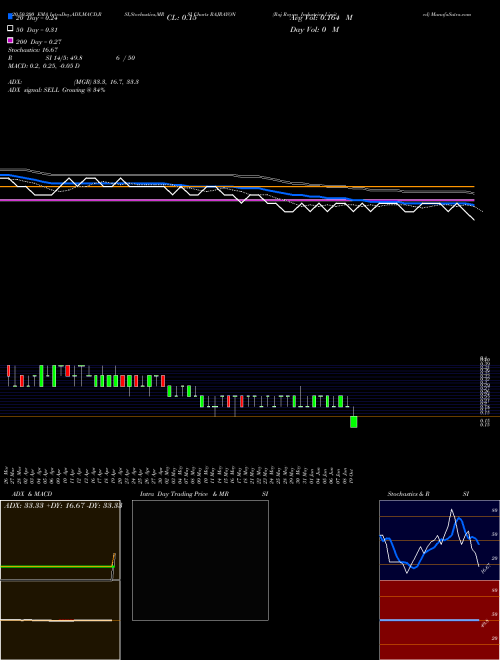Select the '50 Day = 0.31' legend text
This screenshot has width=500, height=660.
pos(36,30)
